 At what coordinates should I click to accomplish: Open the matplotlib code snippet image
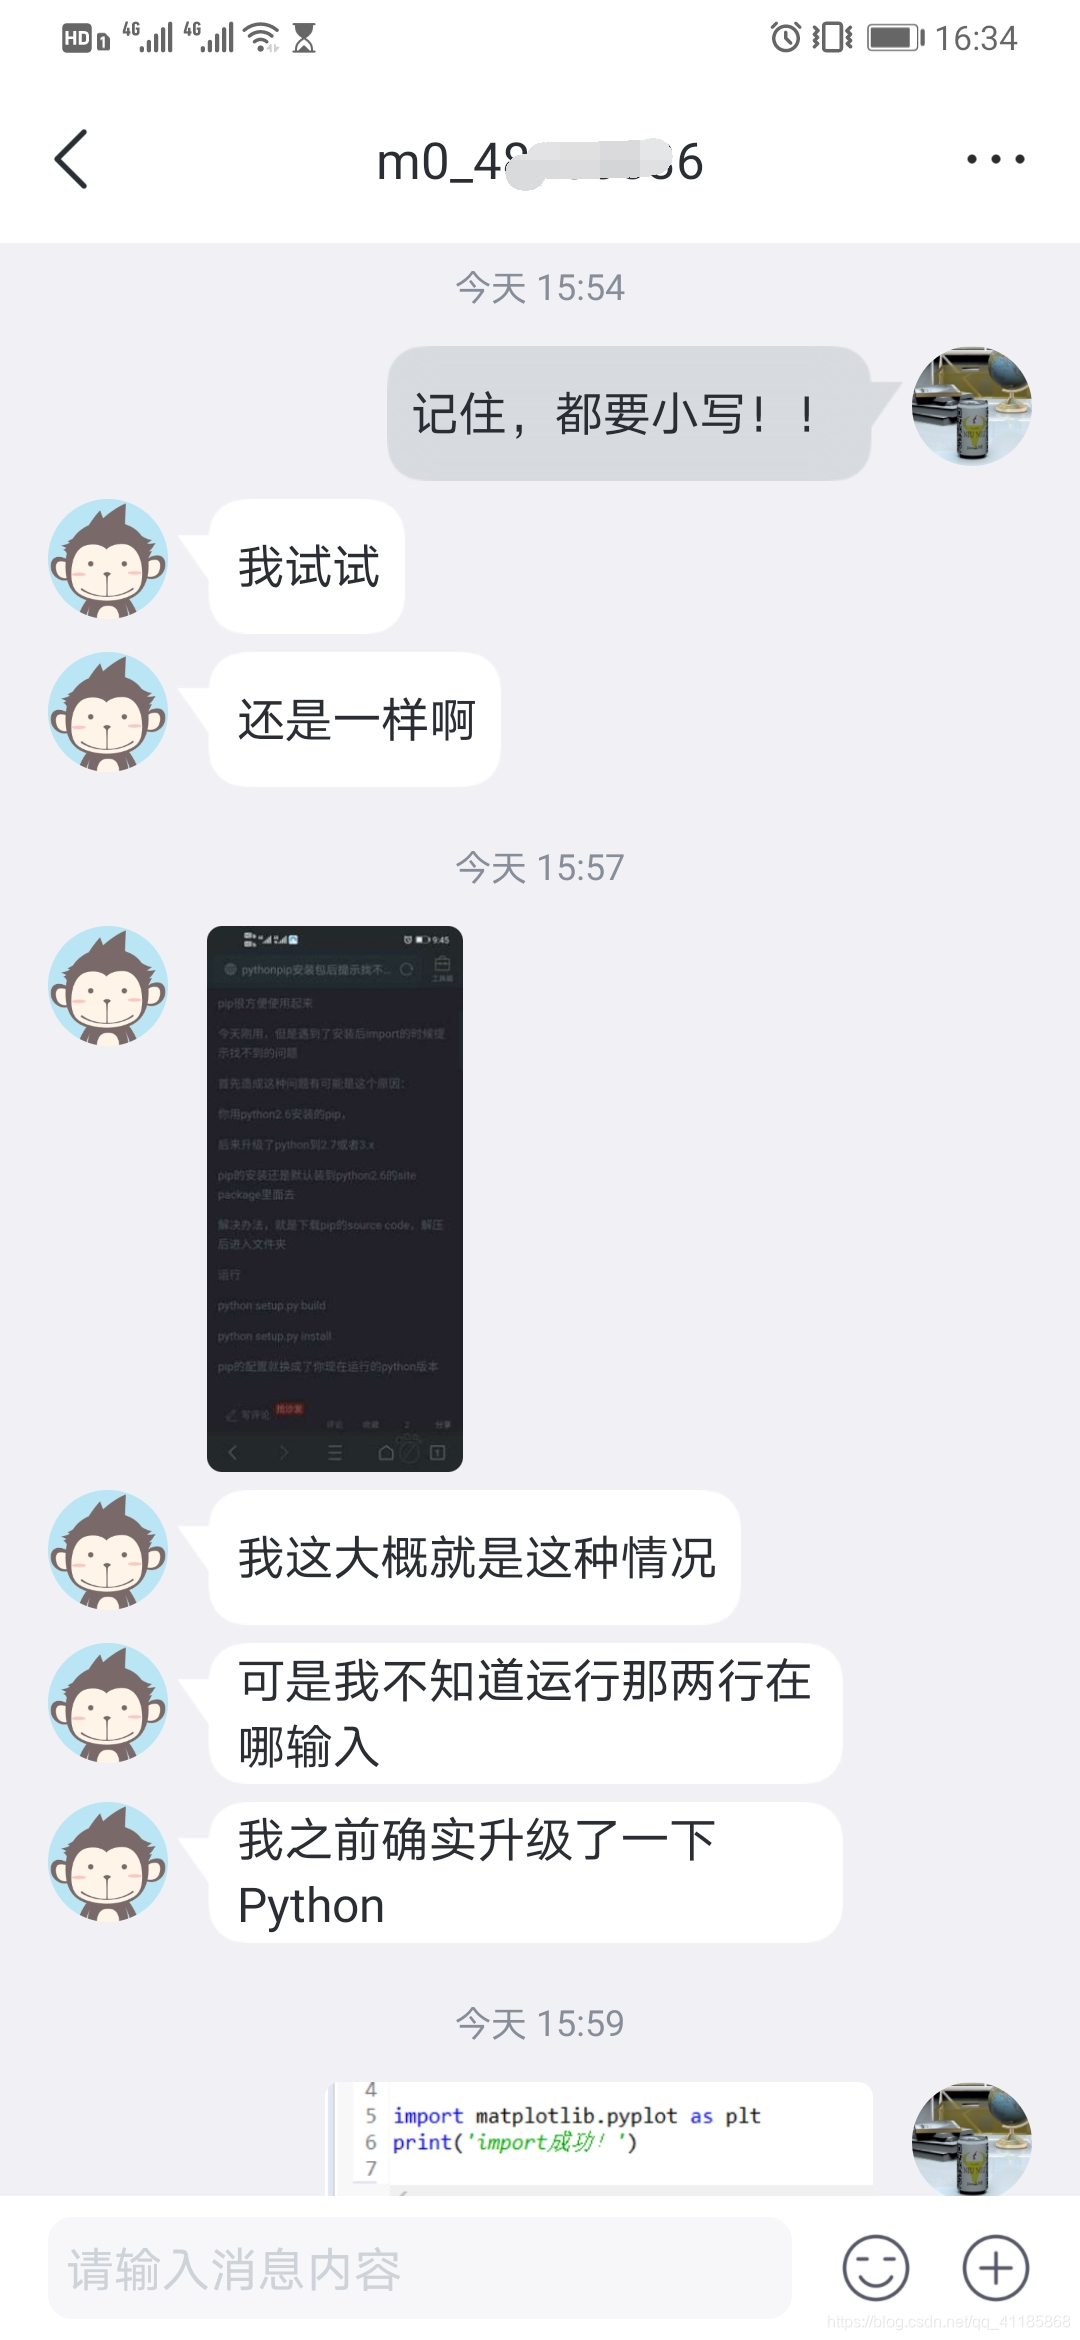[600, 2138]
